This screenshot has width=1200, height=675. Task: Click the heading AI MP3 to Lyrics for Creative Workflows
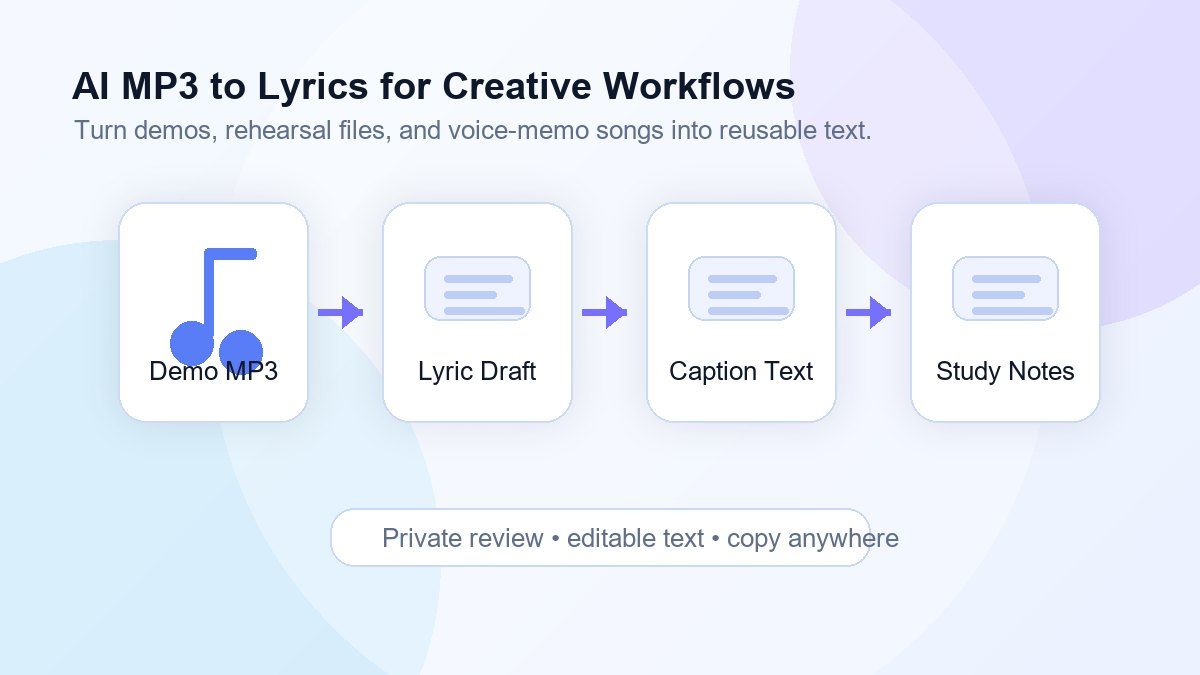(x=433, y=87)
